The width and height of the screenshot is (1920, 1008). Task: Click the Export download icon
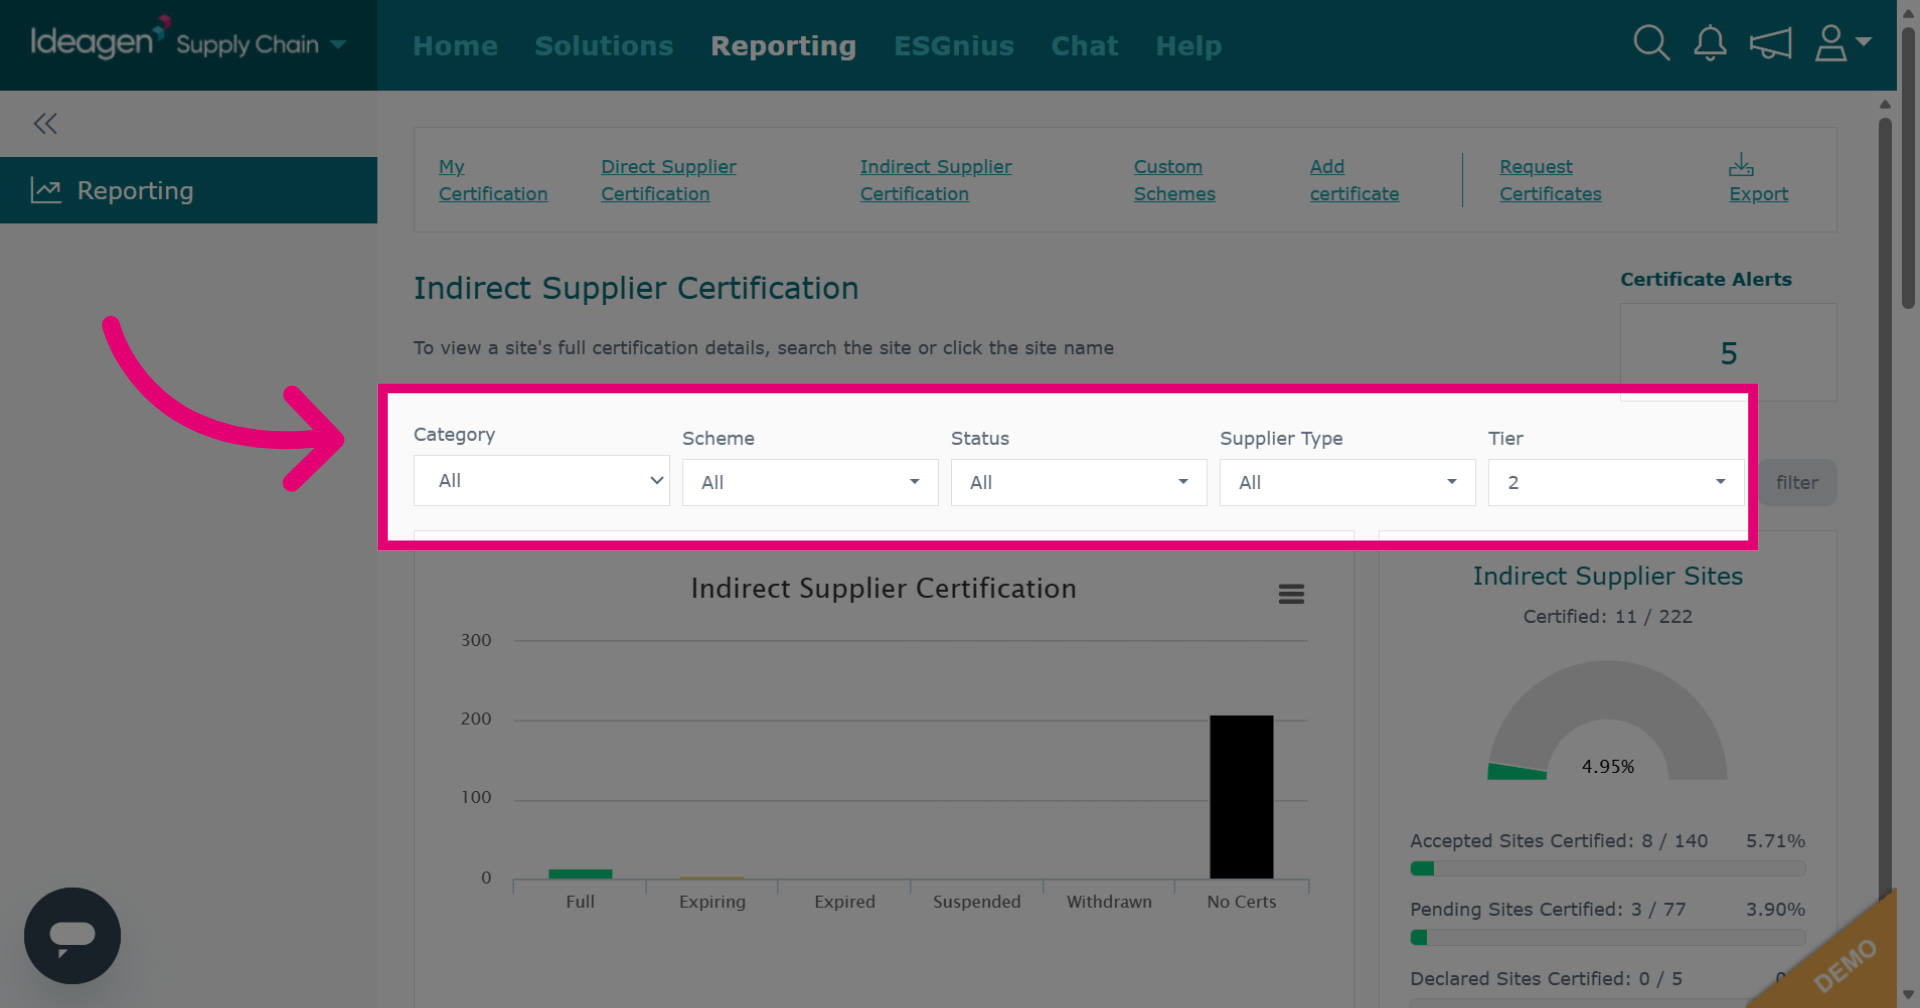tap(1741, 165)
